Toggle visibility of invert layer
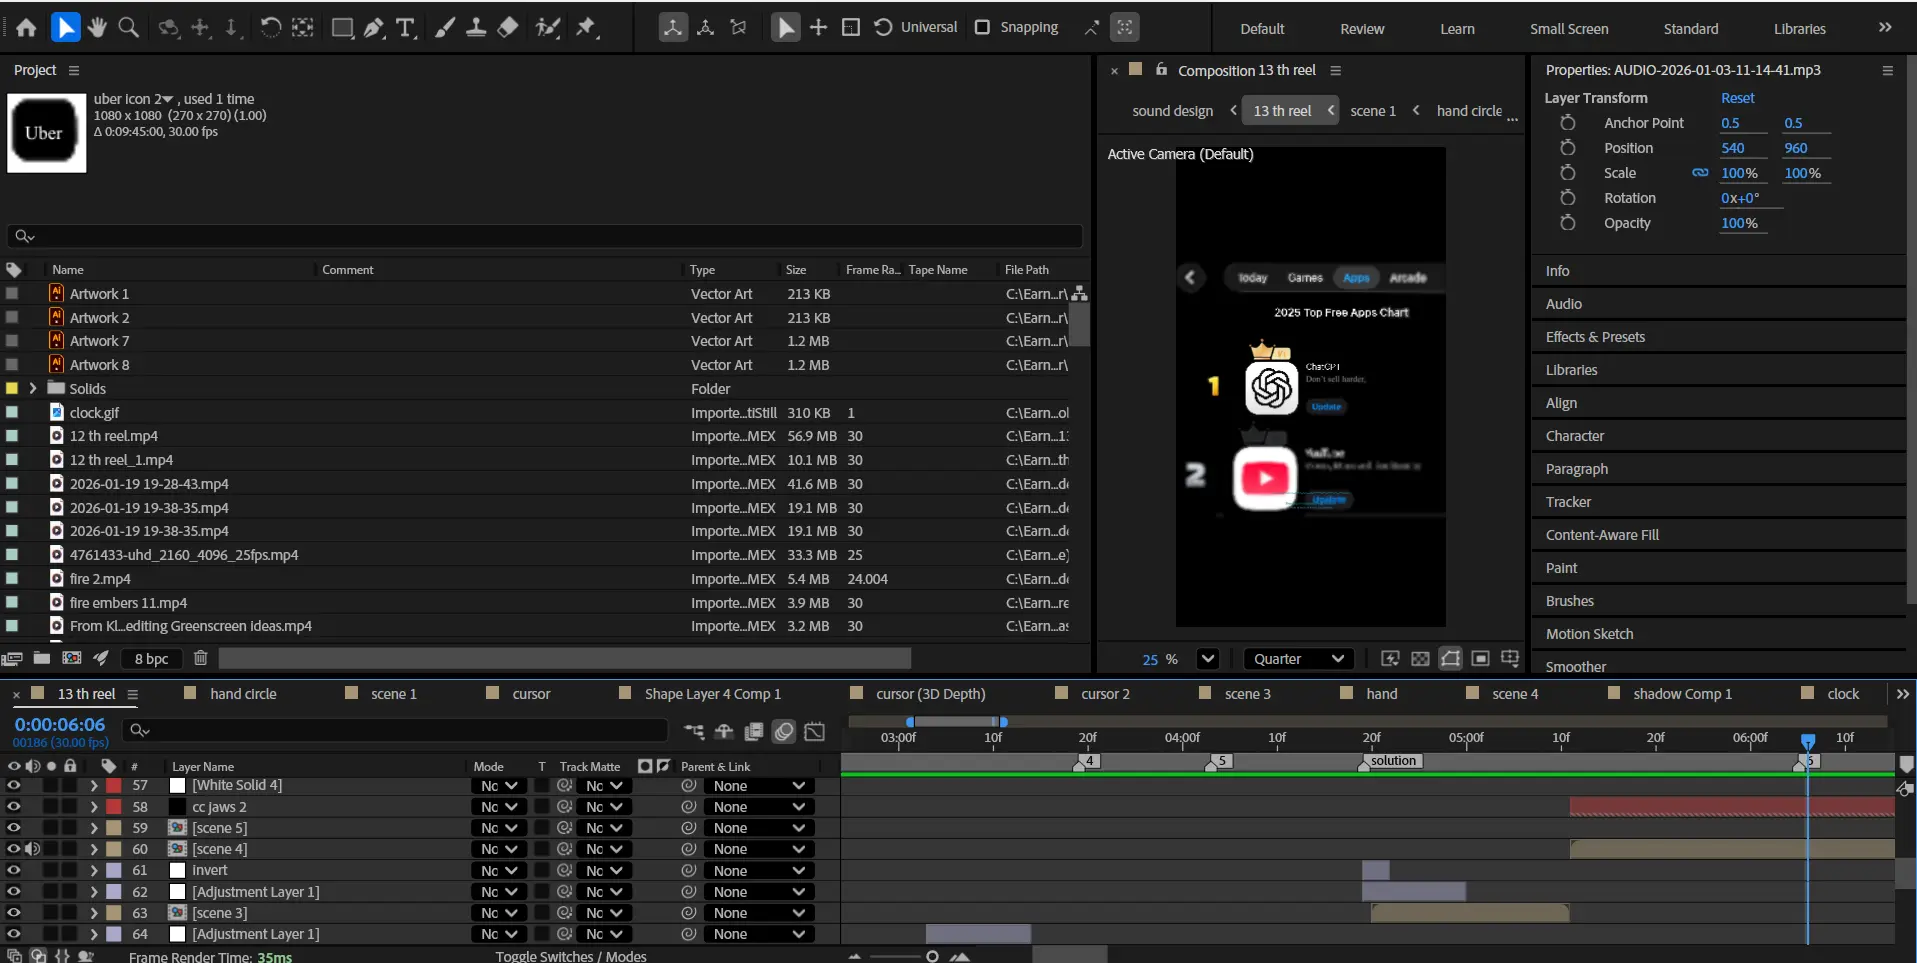This screenshot has width=1917, height=963. pyautogui.click(x=14, y=870)
